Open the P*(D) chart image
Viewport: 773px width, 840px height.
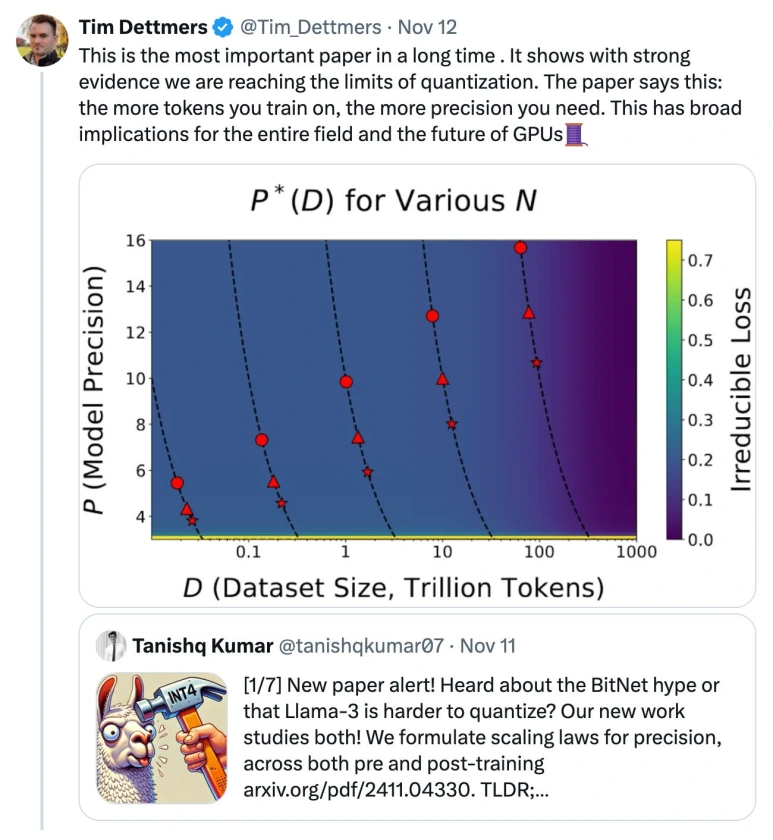coord(417,386)
